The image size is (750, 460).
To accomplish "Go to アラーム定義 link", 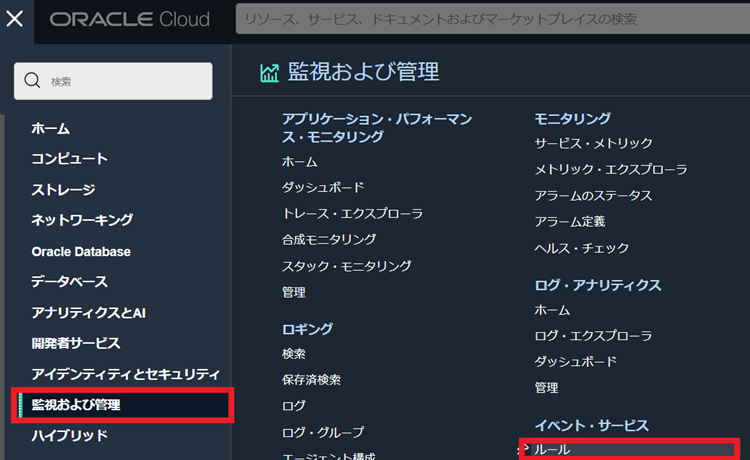I will click(x=569, y=222).
